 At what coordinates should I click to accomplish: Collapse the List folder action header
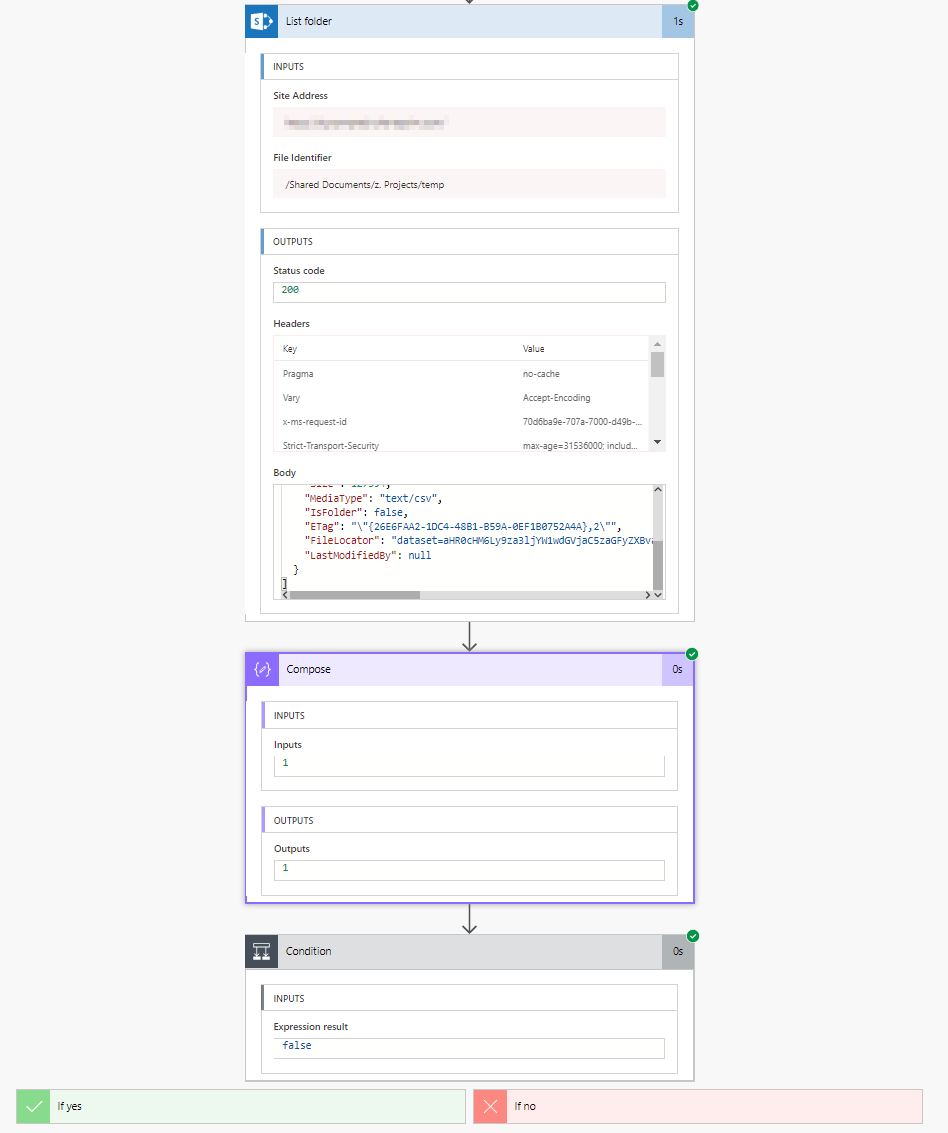point(470,21)
